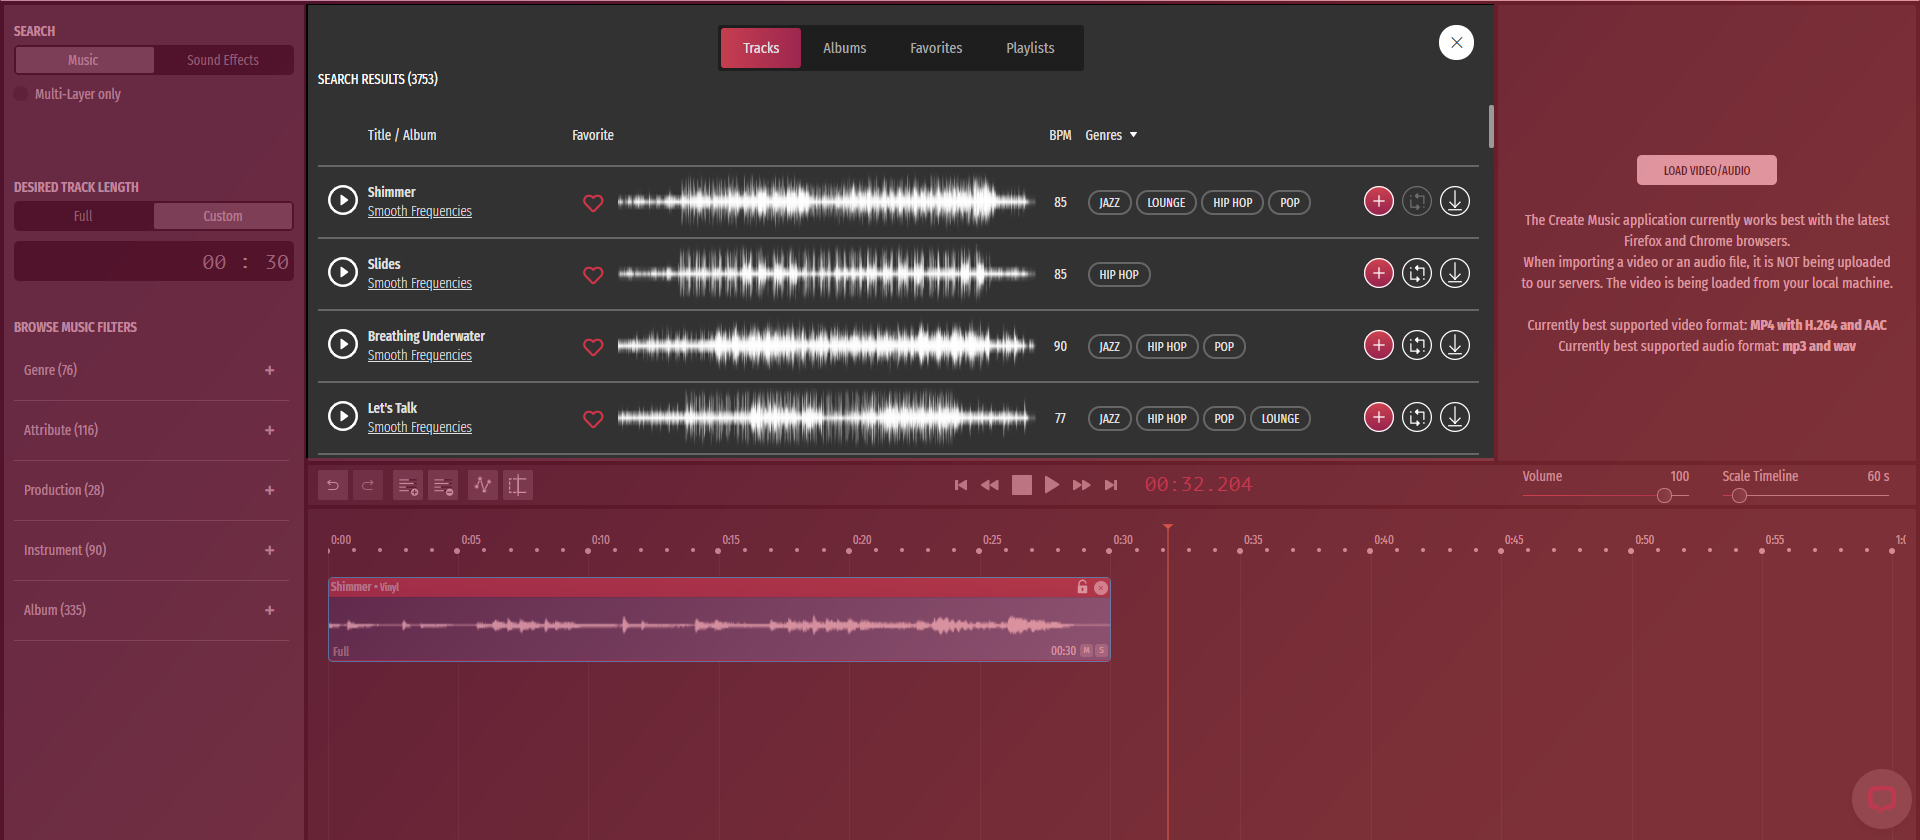
Task: Open the Genres column dropdown
Action: tap(1111, 135)
